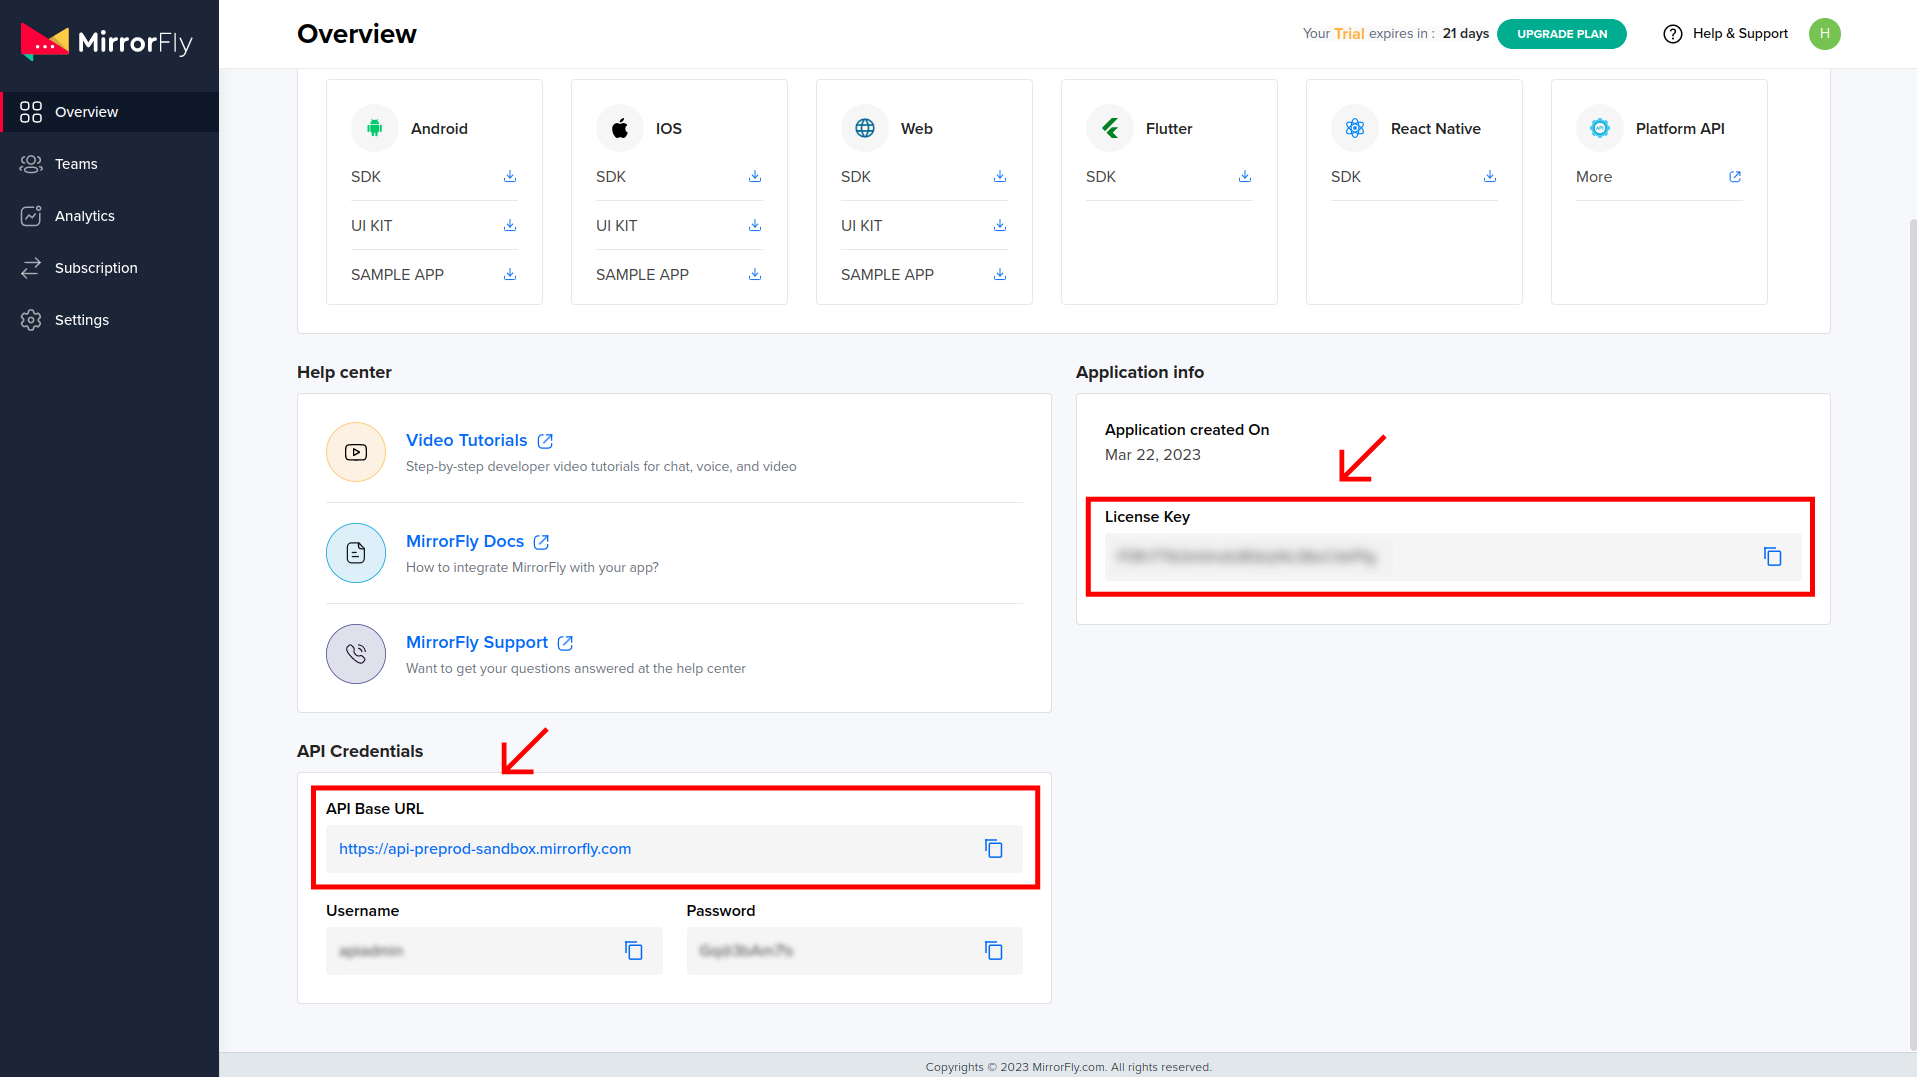Open the Subscription page
Screen dimensions: 1917x1077
point(96,268)
